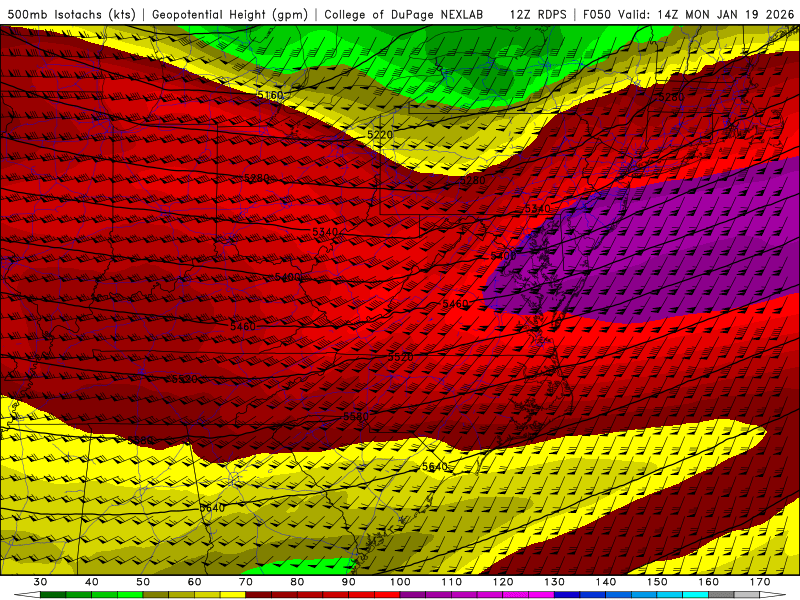Pick the 5400 label touching the purple area
Image resolution: width=800 pixels, height=600 pixels.
pos(503,256)
